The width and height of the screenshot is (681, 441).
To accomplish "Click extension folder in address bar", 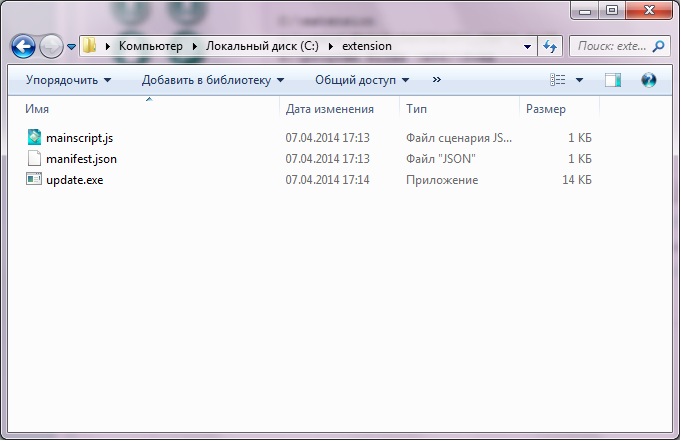I will point(367,46).
